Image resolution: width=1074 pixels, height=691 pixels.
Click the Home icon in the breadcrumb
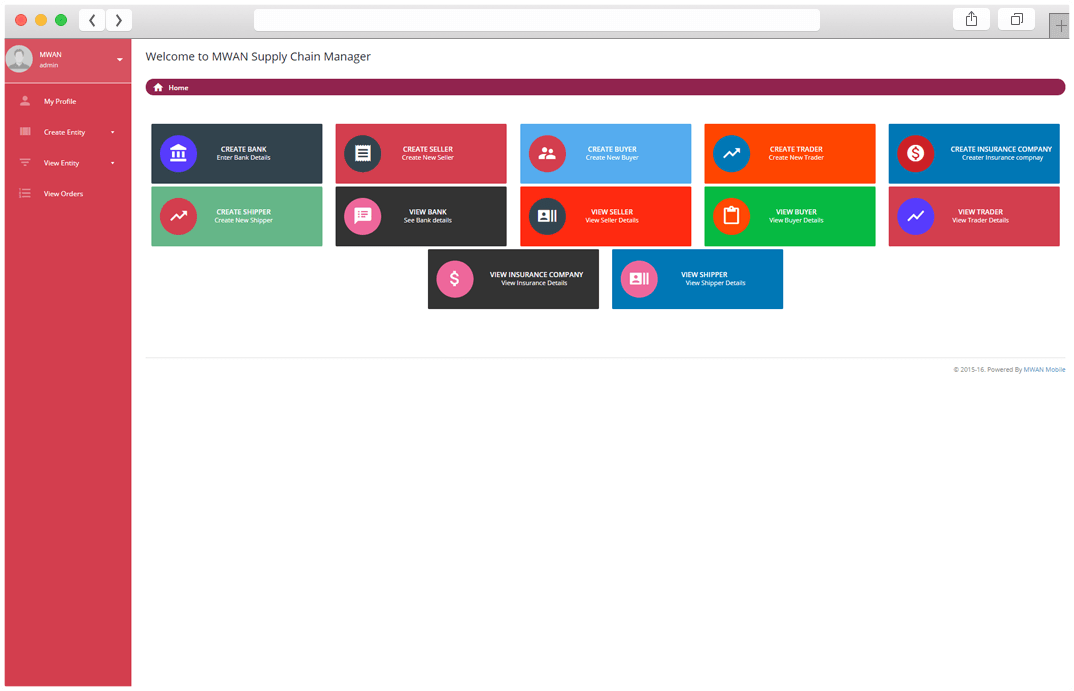point(158,88)
